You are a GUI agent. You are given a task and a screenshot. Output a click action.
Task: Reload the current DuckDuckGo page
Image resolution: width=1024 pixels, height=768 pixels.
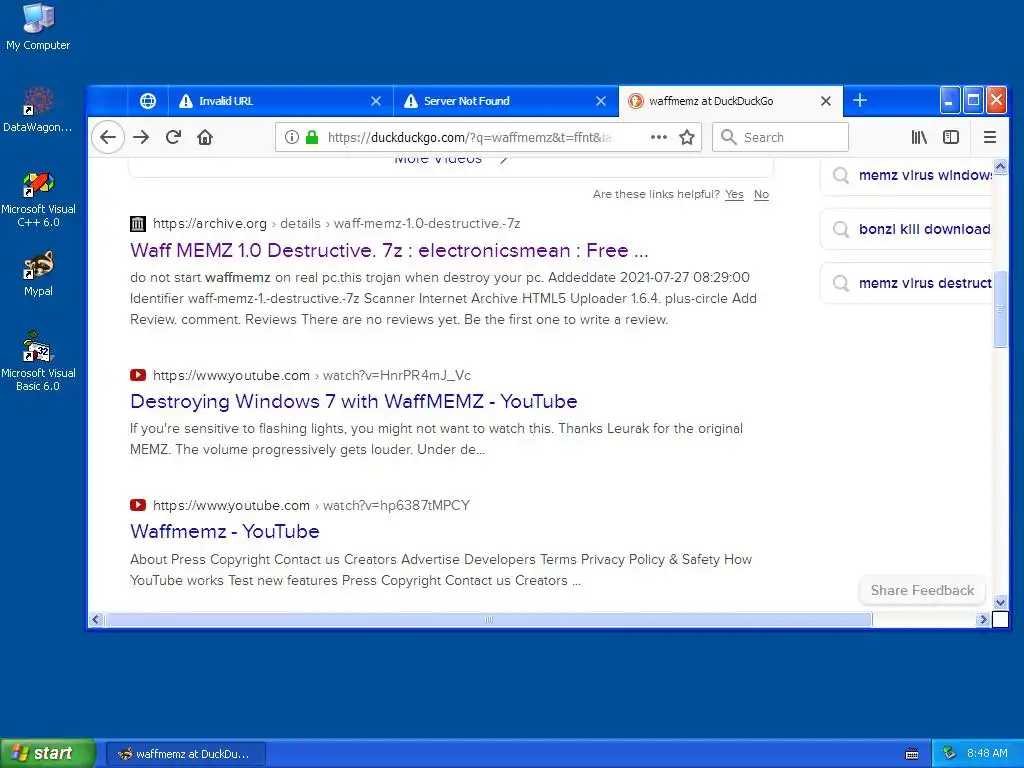173,137
